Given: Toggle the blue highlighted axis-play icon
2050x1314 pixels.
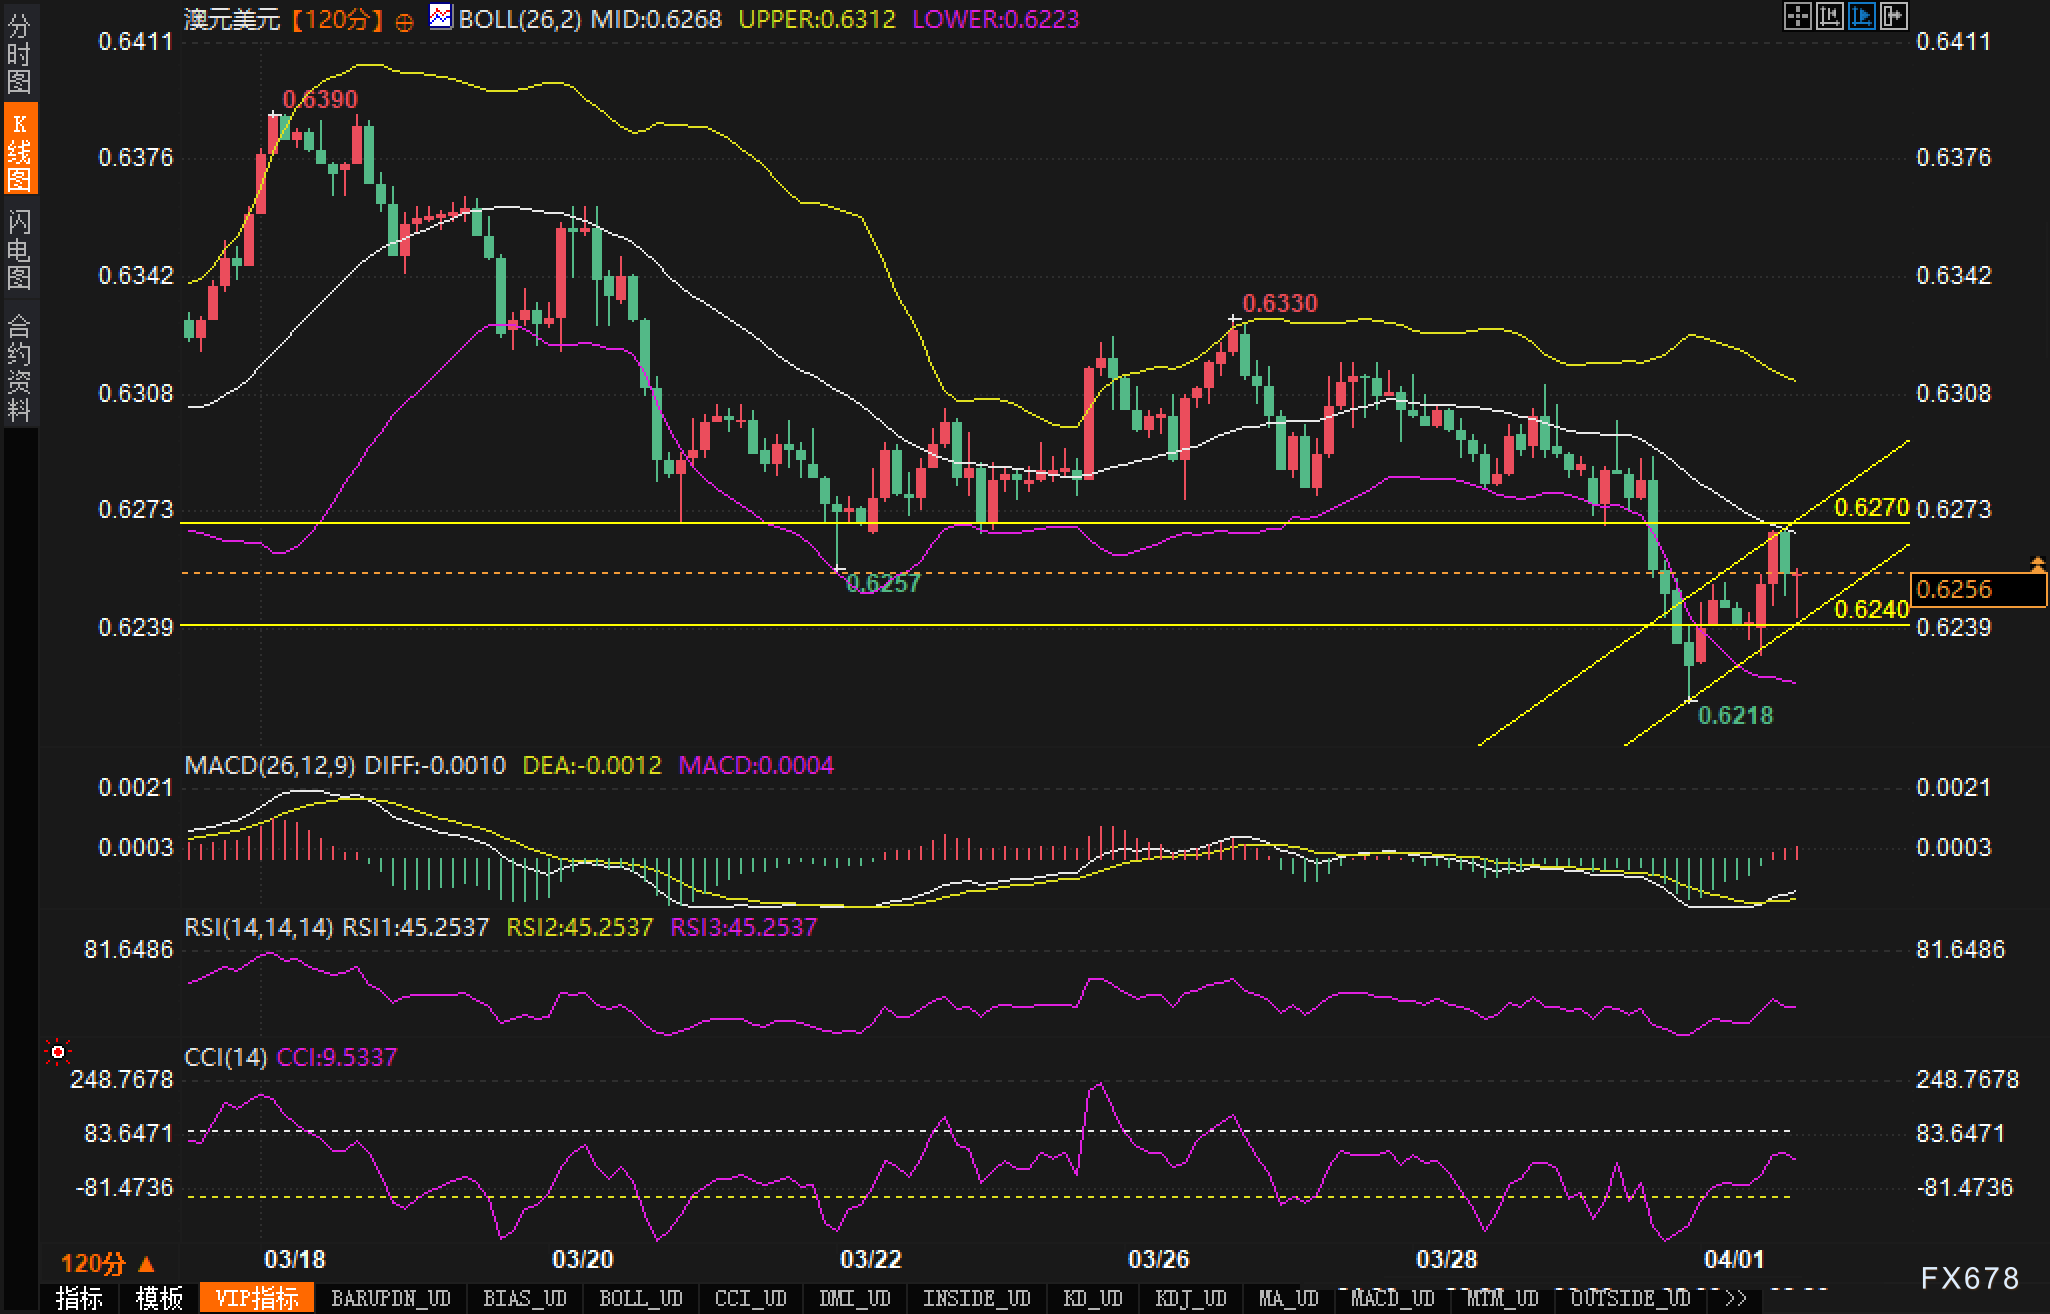Looking at the screenshot, I should pyautogui.click(x=1861, y=16).
